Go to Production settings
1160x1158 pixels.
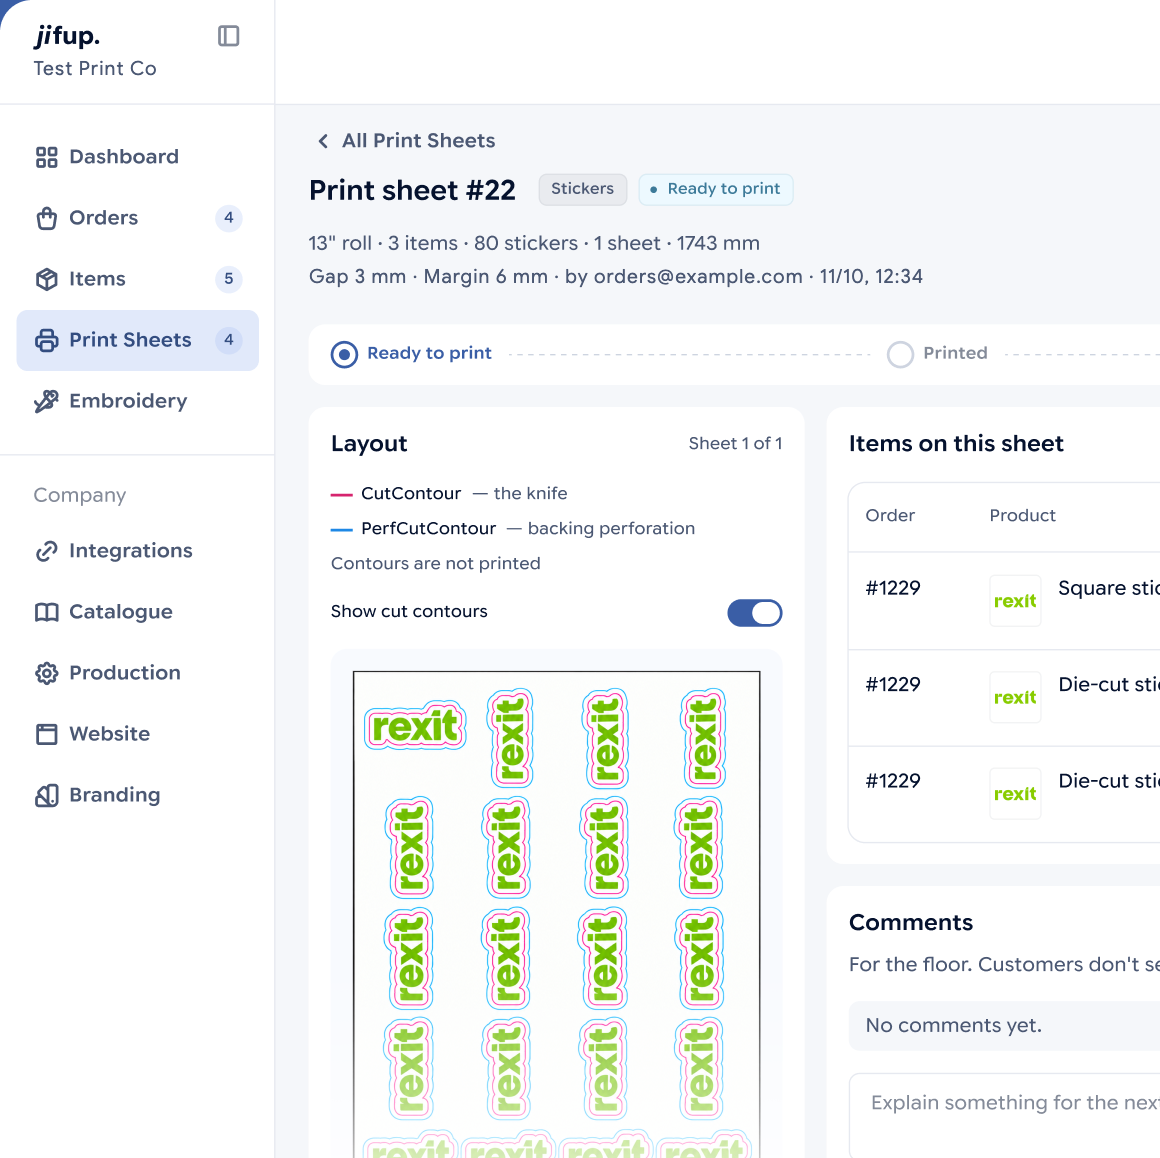(138, 673)
